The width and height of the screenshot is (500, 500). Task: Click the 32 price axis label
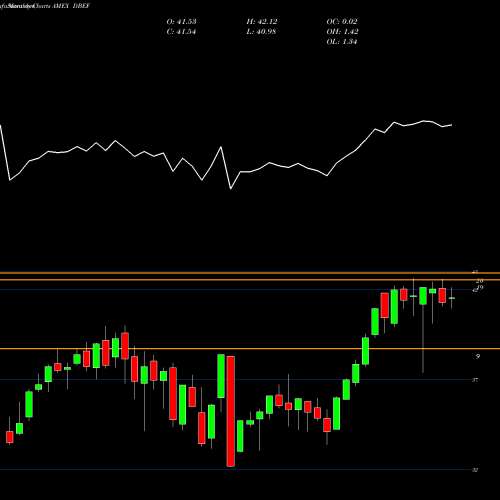pyautogui.click(x=475, y=470)
